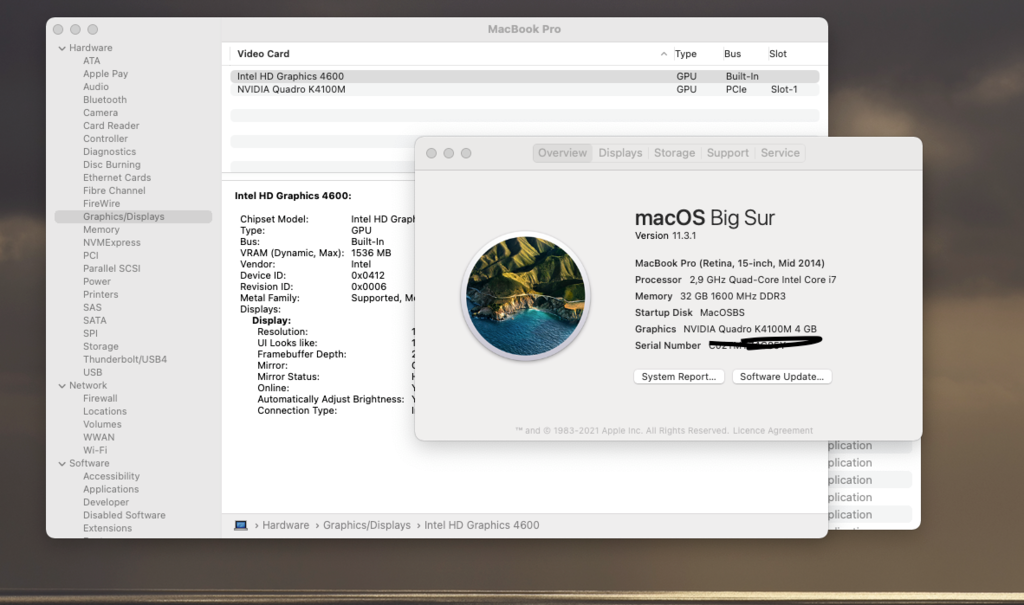The height and width of the screenshot is (605, 1024).
Task: Open Wi-Fi under Network
Action: (x=95, y=451)
